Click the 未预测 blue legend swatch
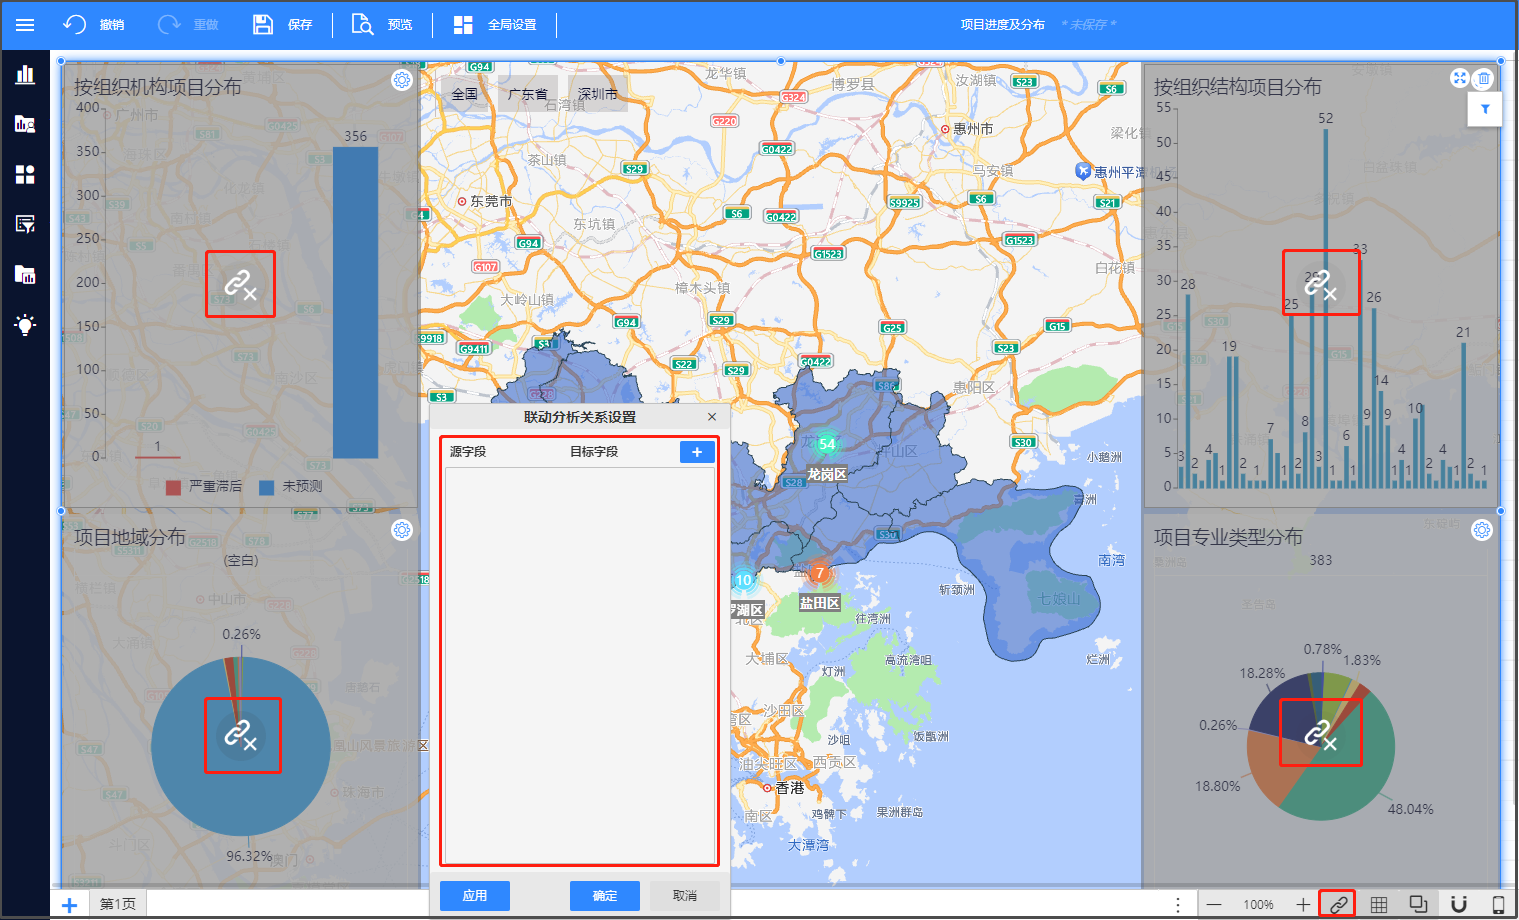This screenshot has width=1519, height=920. pos(267,487)
